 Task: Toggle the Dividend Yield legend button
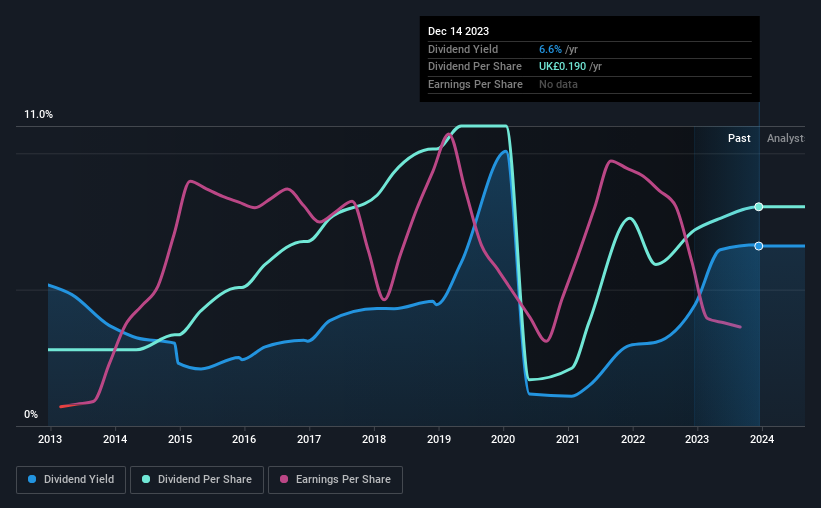tap(71, 480)
